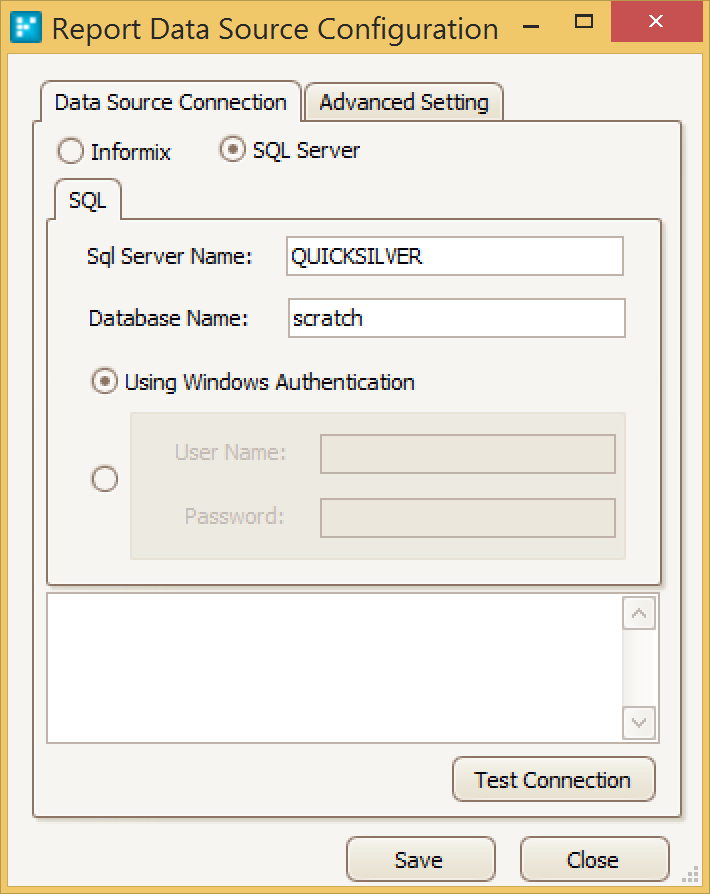Click the Close button beside Save

click(593, 860)
